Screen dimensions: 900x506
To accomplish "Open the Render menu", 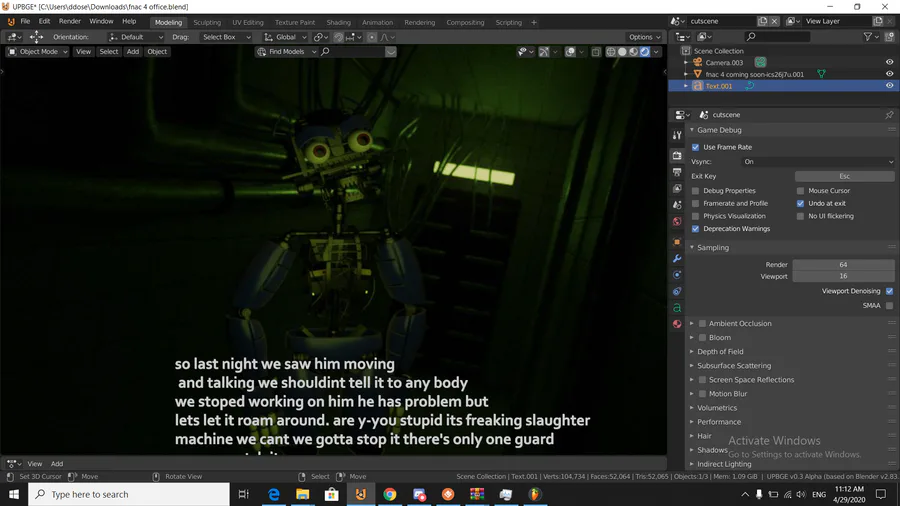I will pyautogui.click(x=70, y=21).
